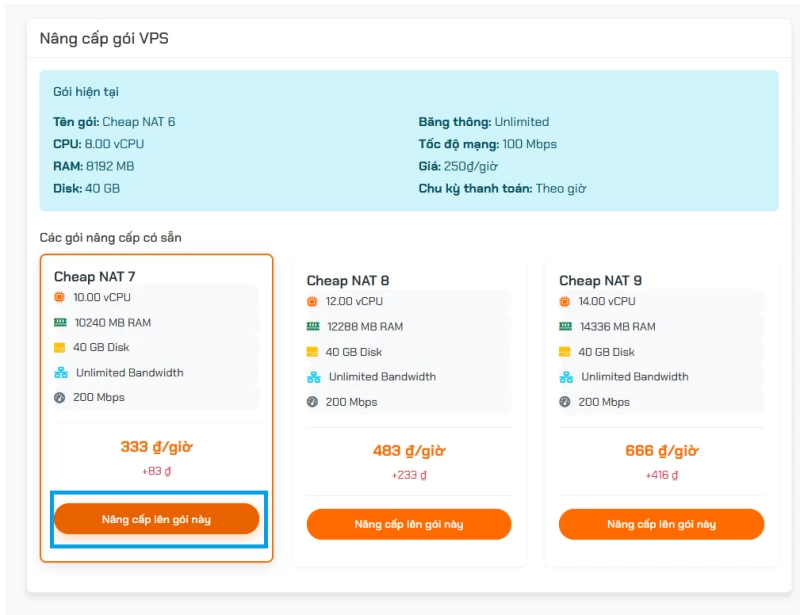Click the network icon in Cheap NAT 8 card
The image size is (800, 615).
point(313,377)
